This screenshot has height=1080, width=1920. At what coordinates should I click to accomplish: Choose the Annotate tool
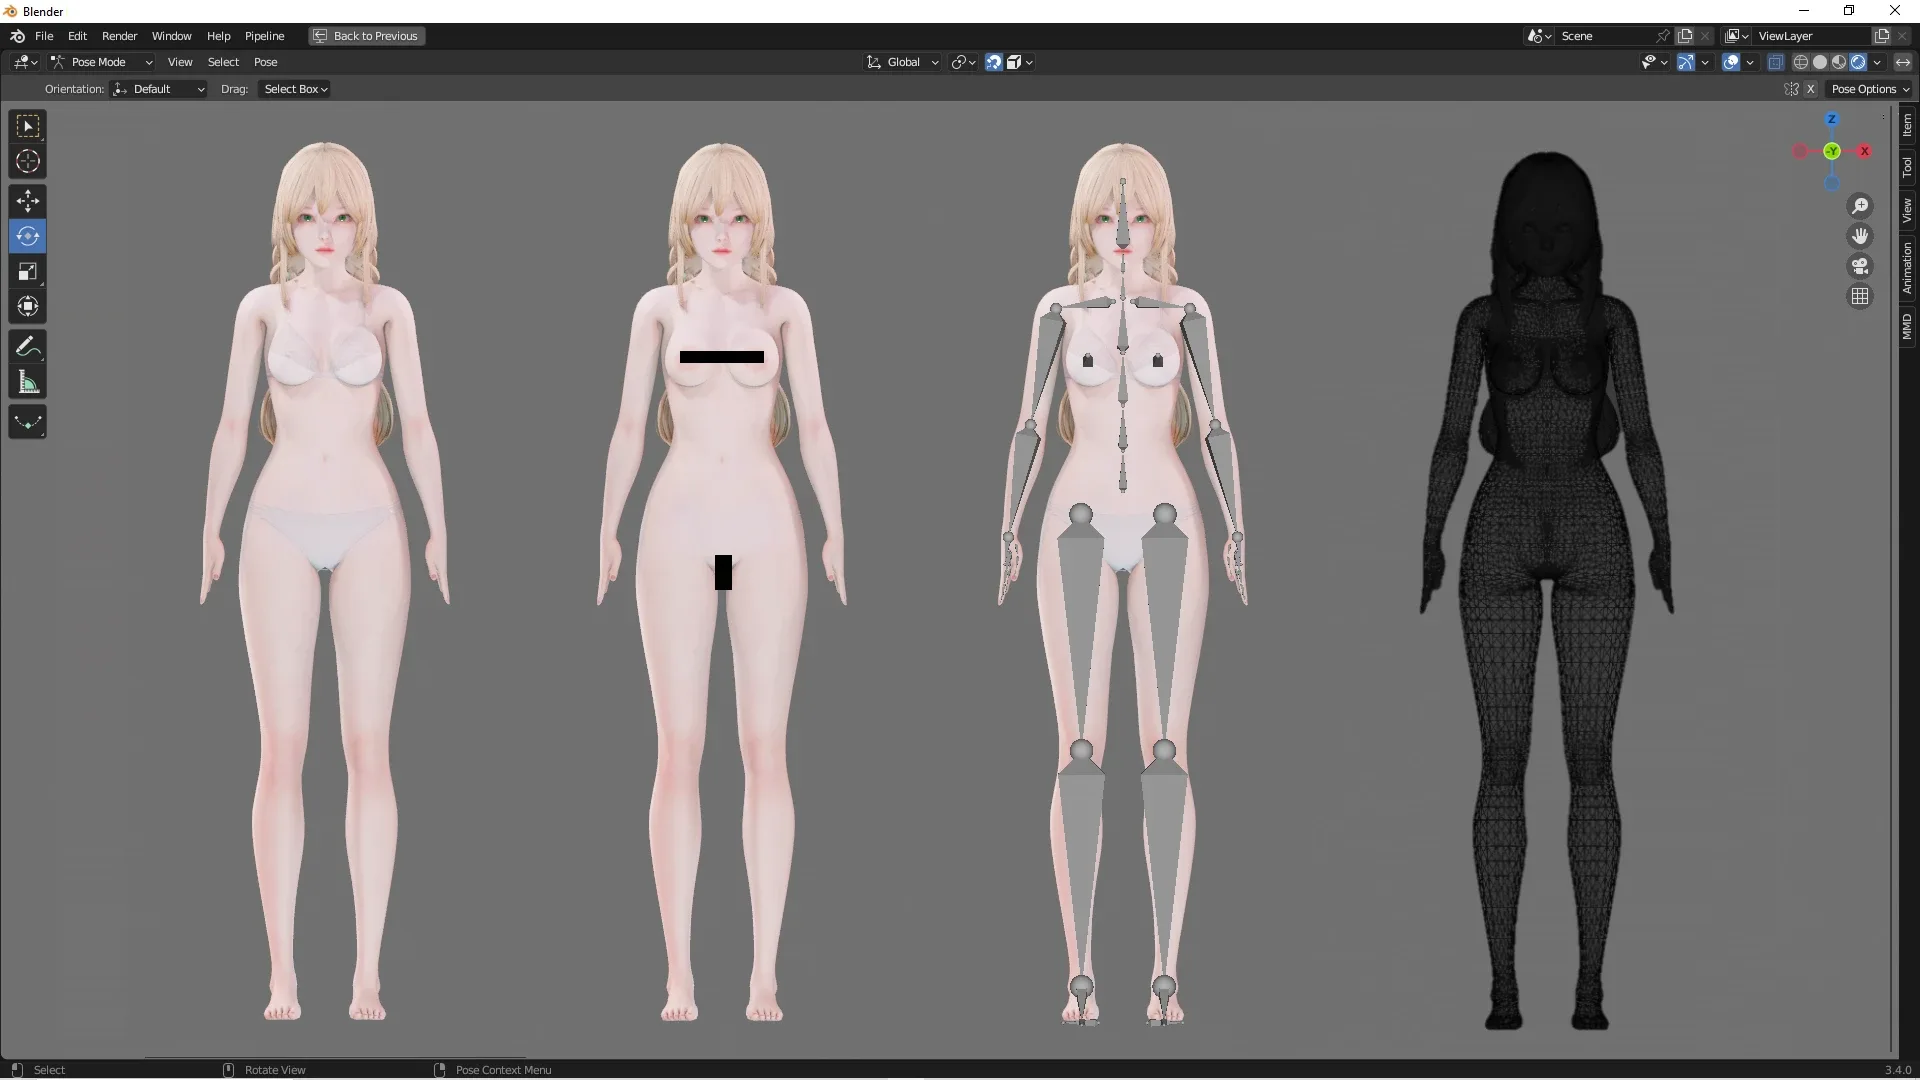pos(28,347)
